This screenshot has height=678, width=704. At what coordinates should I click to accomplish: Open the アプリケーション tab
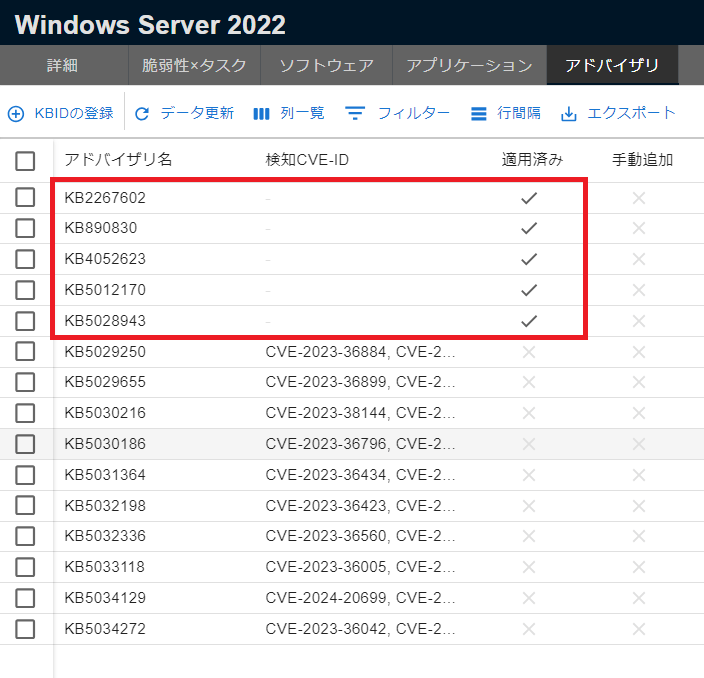(x=470, y=65)
